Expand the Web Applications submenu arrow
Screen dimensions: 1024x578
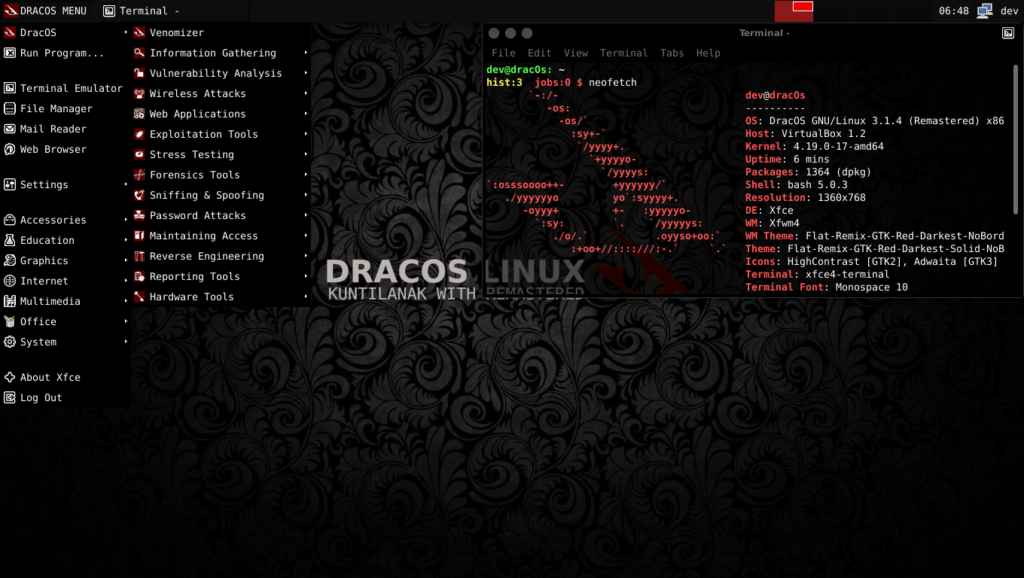click(306, 114)
